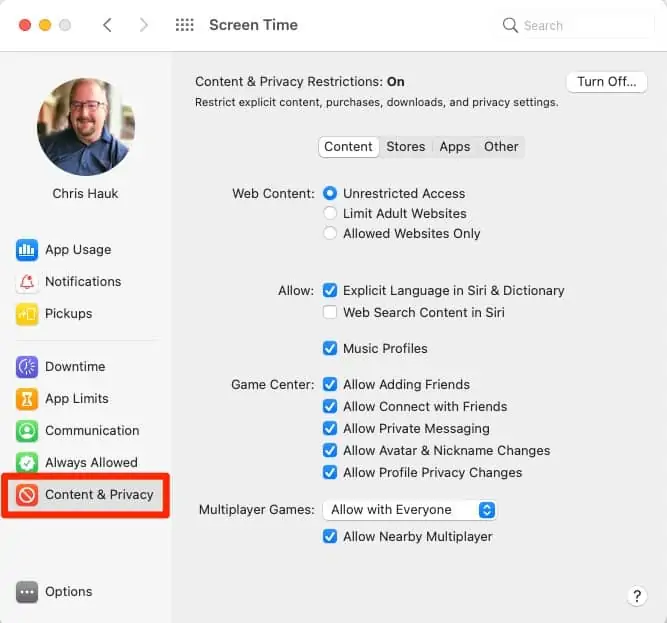Uncheck Explicit Language in Siri & Dictionary
This screenshot has height=623, width=667.
point(330,290)
